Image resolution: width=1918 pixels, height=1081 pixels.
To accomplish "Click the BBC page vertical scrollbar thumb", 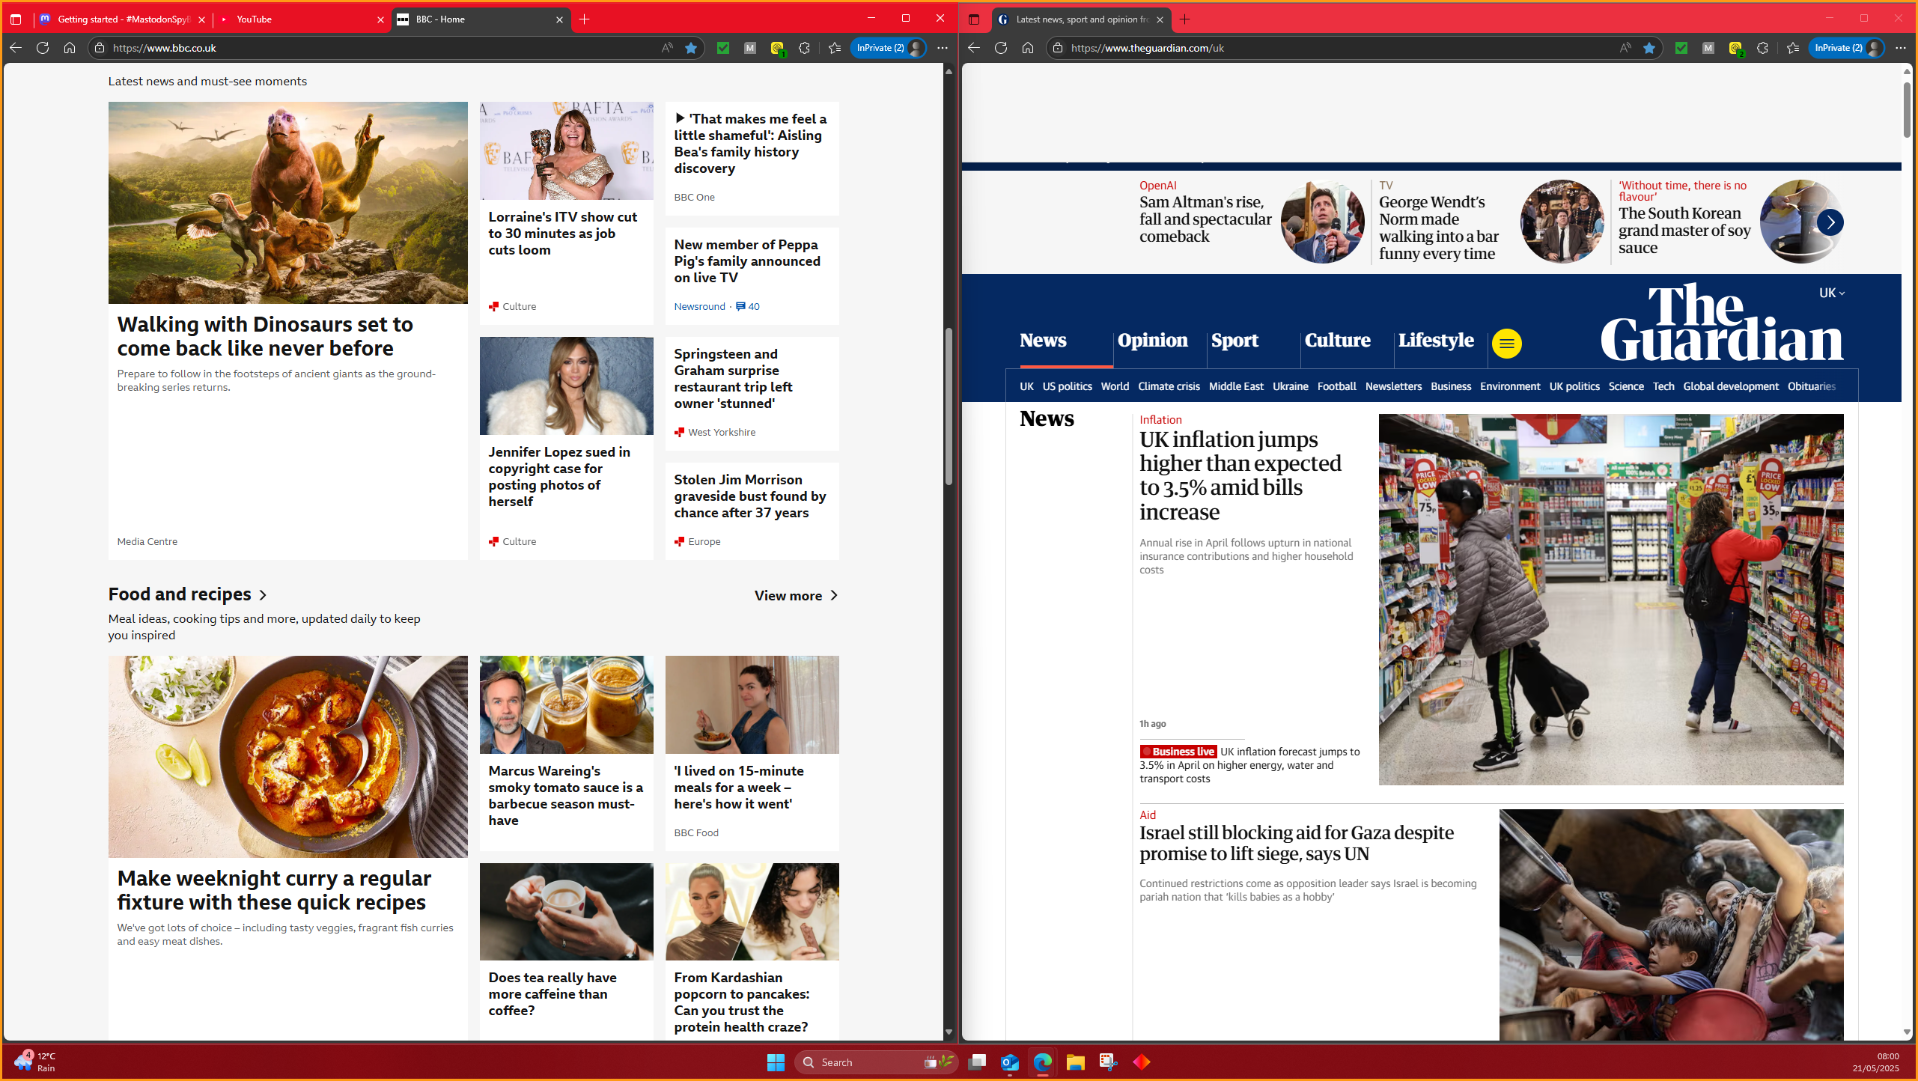I will 948,407.
